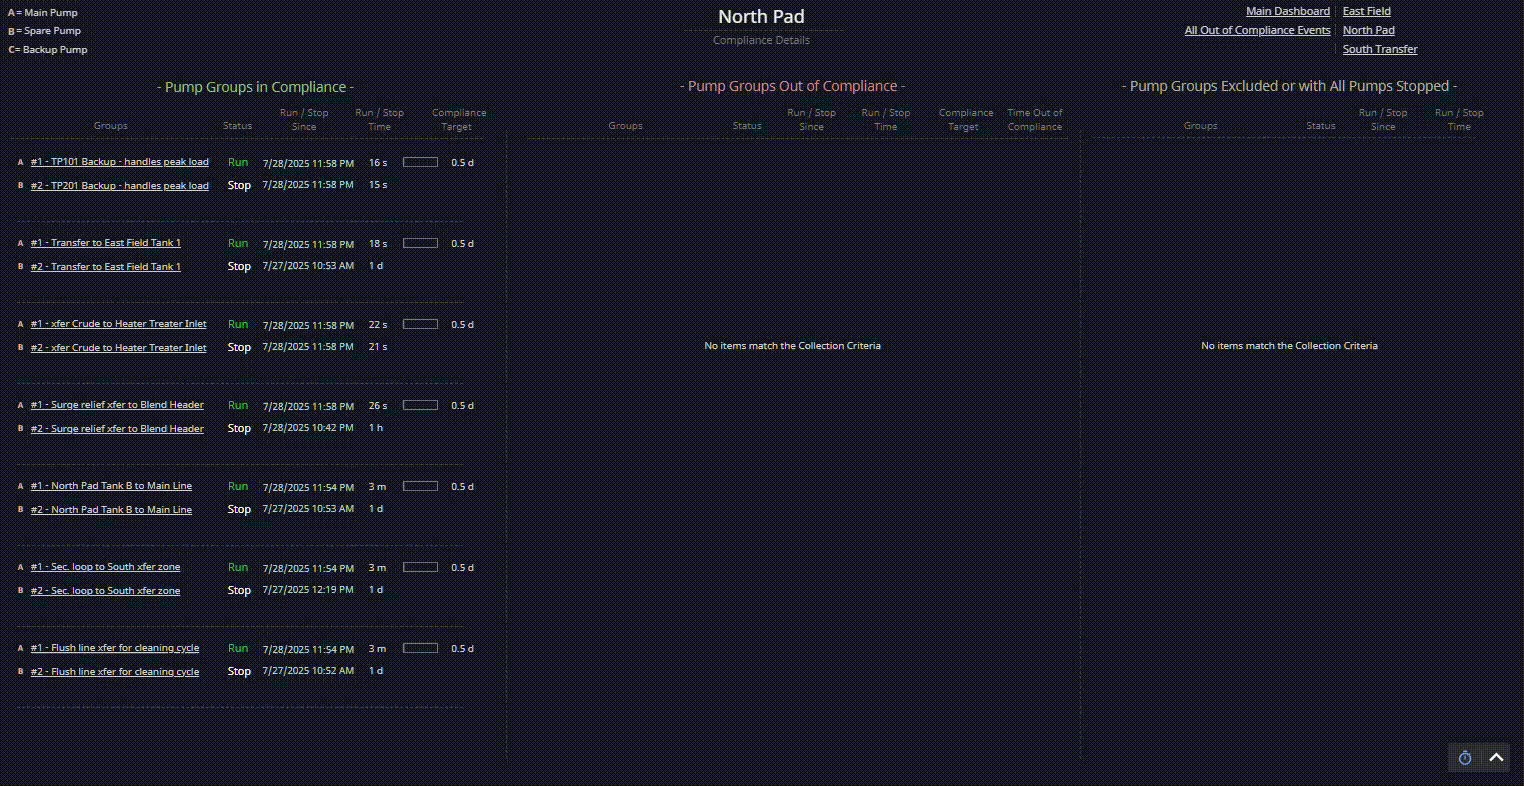Navigate to East Field page
The image size is (1524, 786).
(1366, 11)
